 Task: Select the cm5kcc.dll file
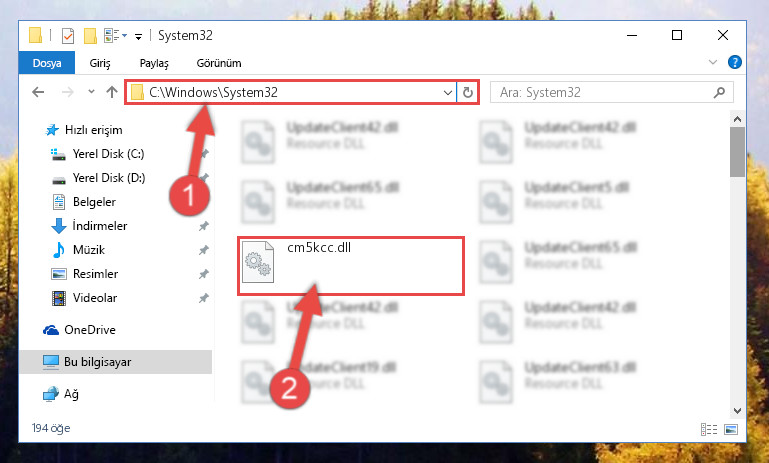click(x=351, y=266)
